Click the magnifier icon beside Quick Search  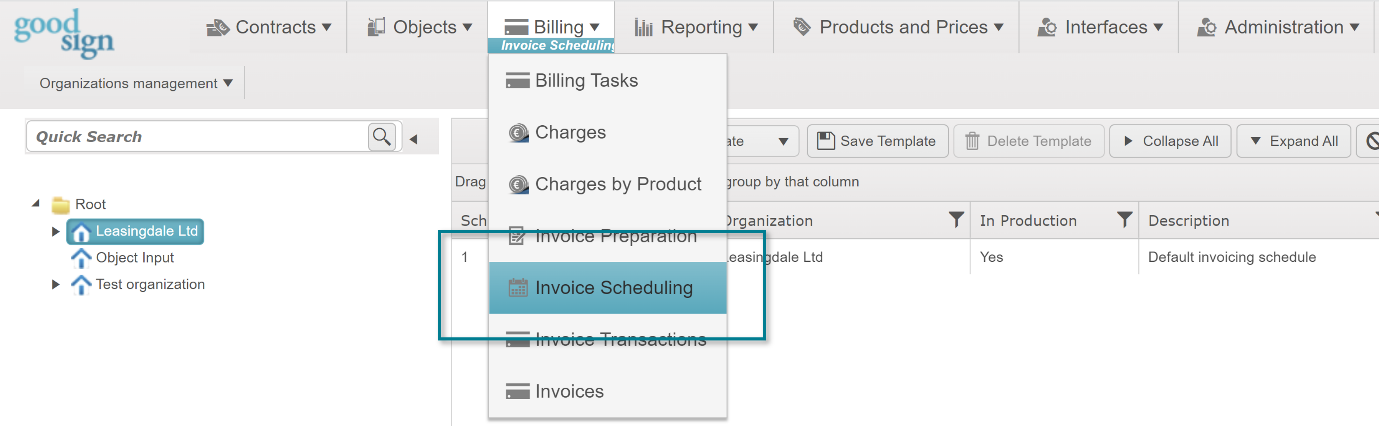tap(382, 137)
